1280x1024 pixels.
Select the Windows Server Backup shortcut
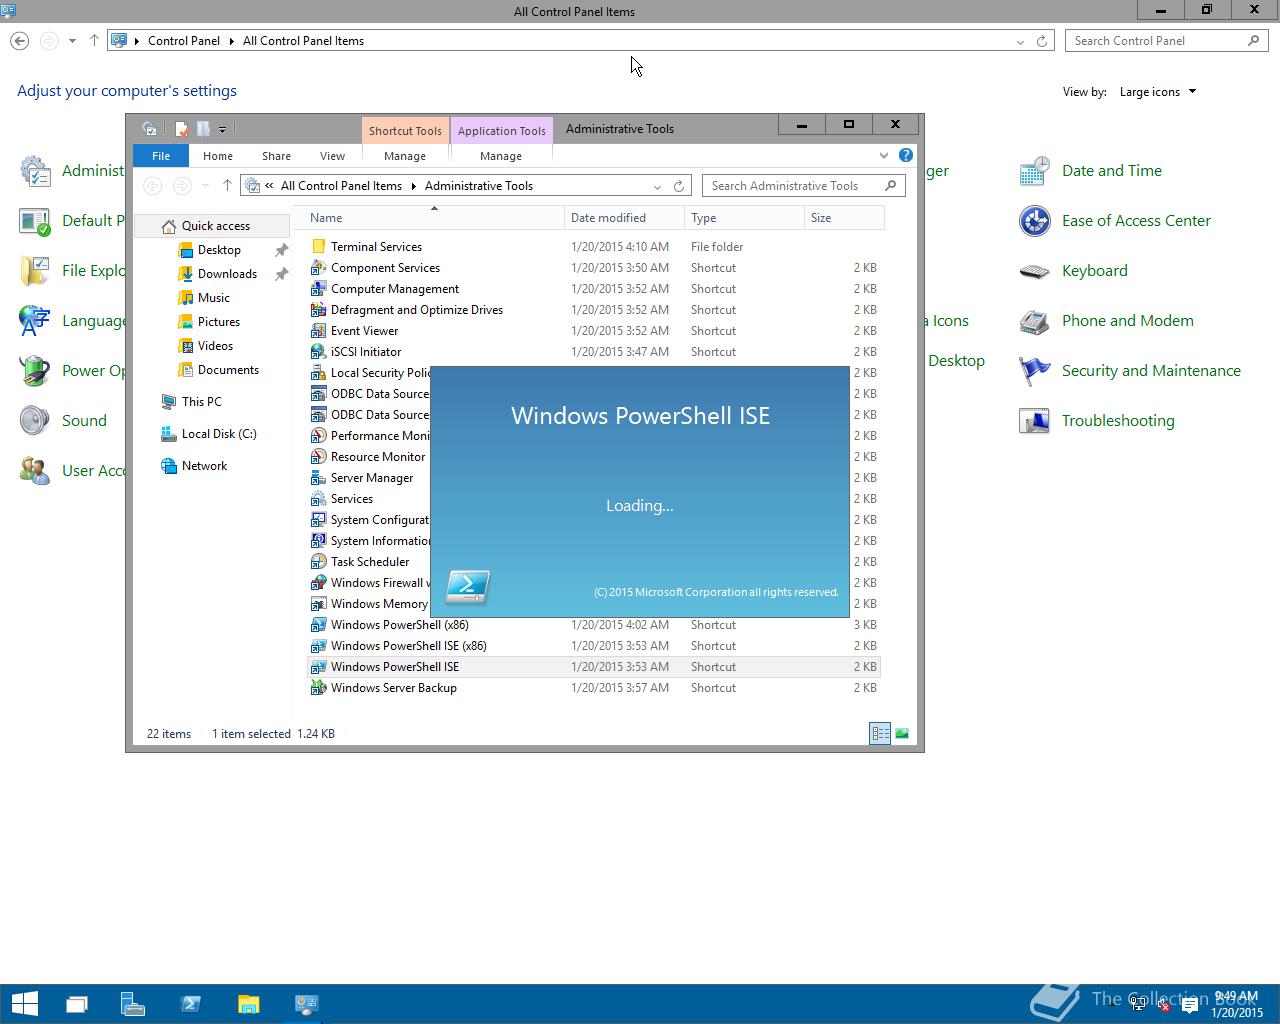[x=393, y=688]
